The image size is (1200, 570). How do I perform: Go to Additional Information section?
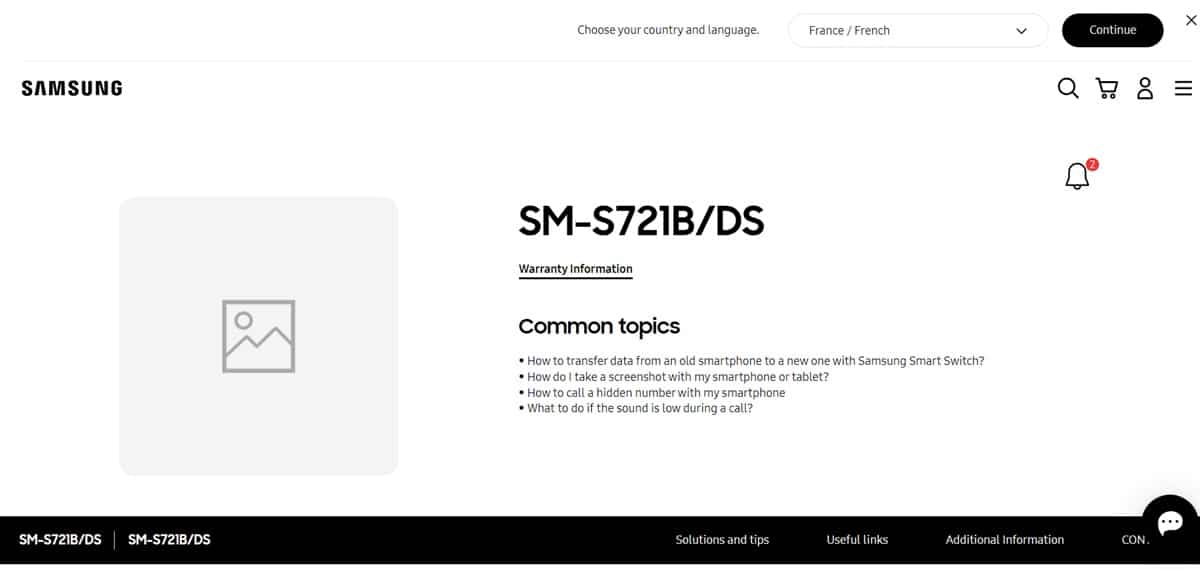1005,540
